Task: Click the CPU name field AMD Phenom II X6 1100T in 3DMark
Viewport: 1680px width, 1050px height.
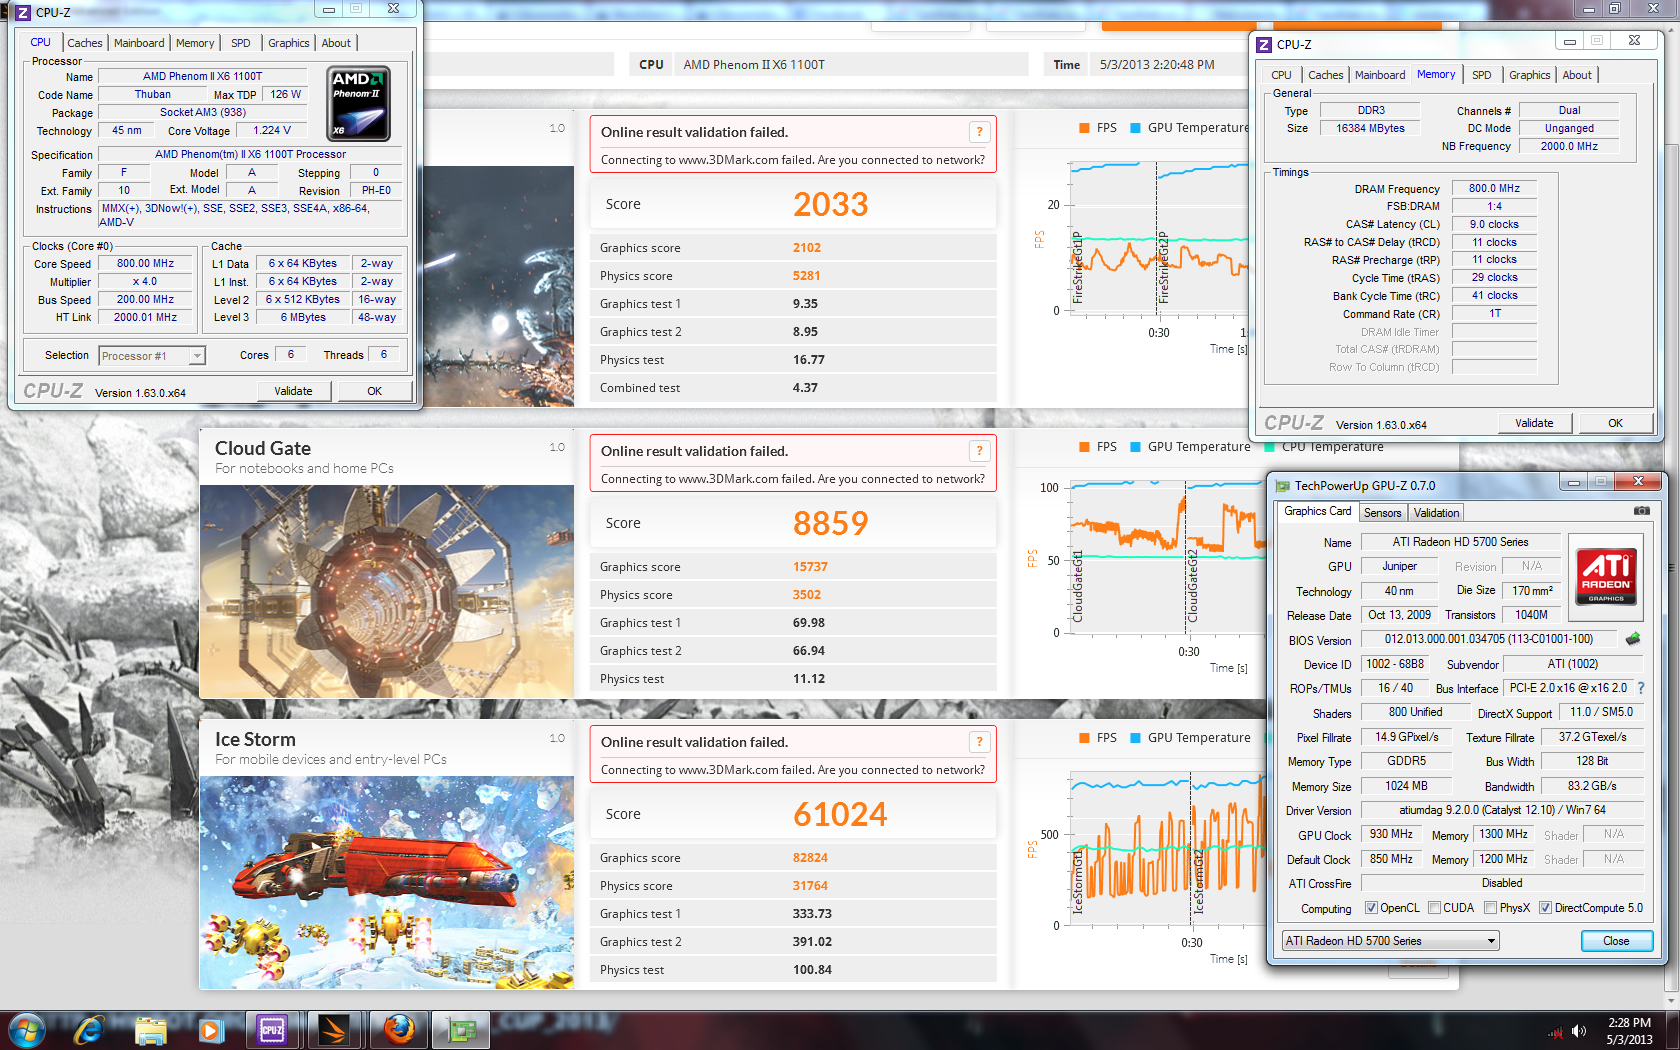Action: (x=851, y=65)
